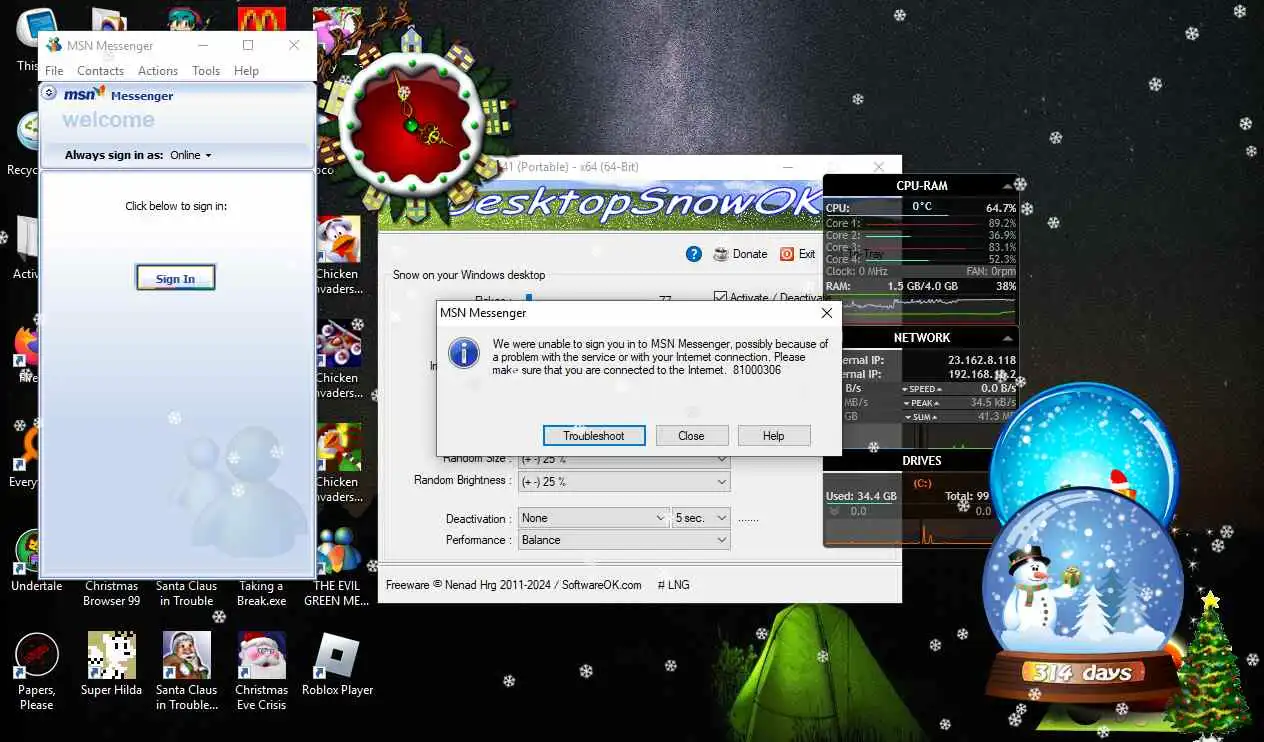This screenshot has width=1264, height=742.
Task: Open the Super Hilda desktop icon
Action: click(x=111, y=665)
